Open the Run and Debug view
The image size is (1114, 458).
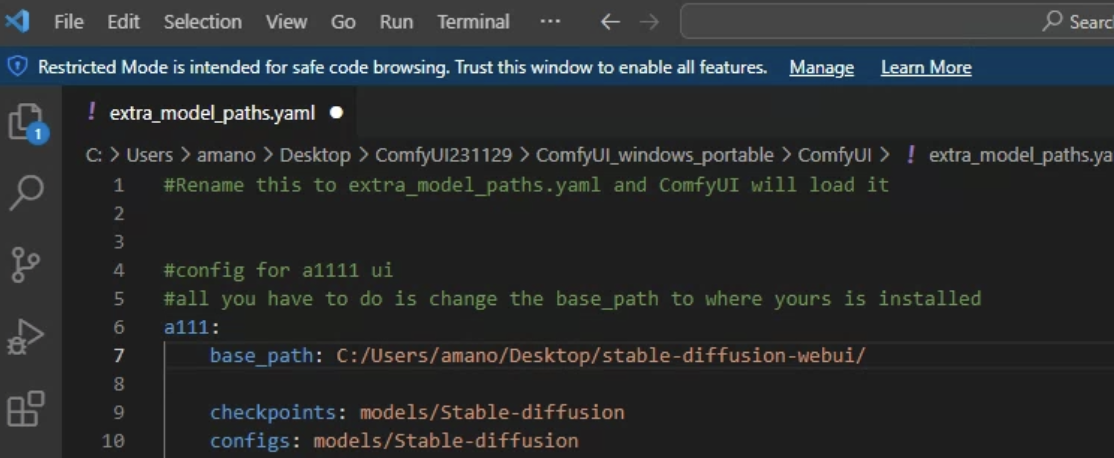coord(26,337)
